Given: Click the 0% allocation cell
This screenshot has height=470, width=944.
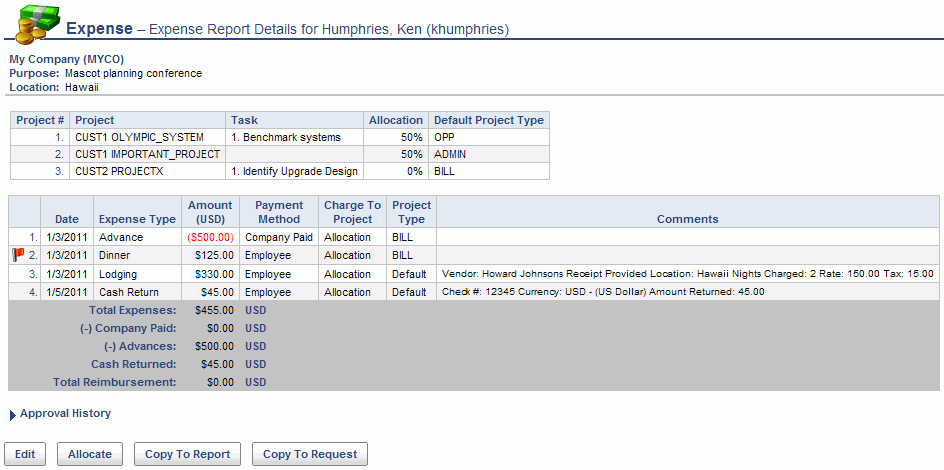Looking at the screenshot, I should pos(396,171).
